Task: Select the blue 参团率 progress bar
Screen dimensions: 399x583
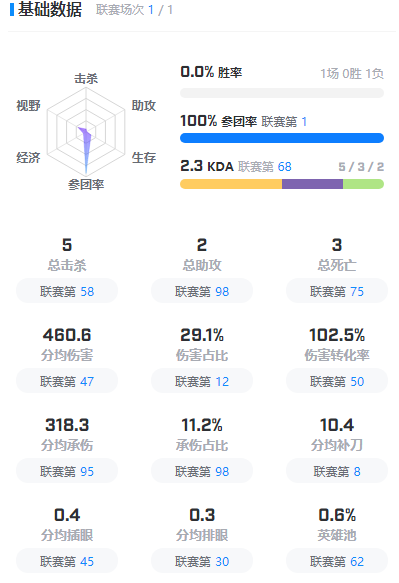Action: 282,138
